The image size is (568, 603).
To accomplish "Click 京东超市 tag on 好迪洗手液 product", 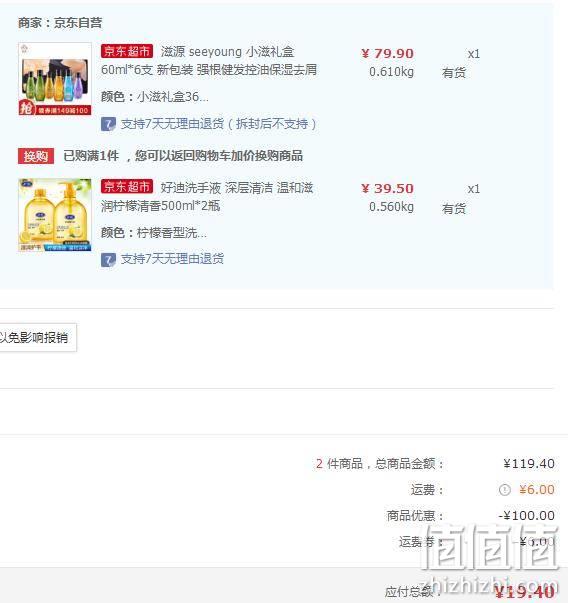I will 127,187.
